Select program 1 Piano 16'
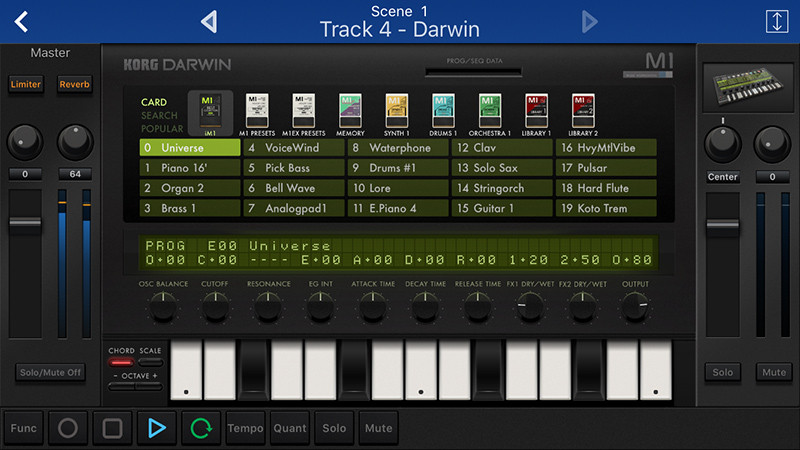Image resolution: width=800 pixels, height=450 pixels. click(x=190, y=168)
